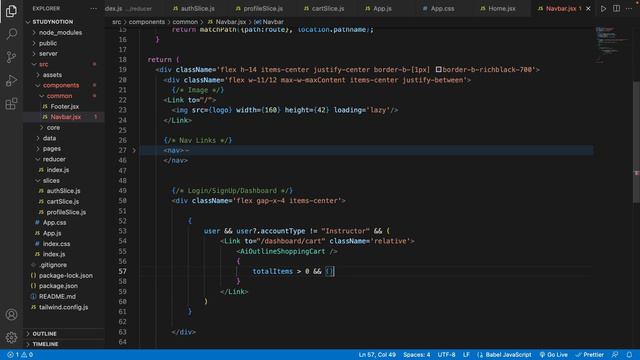The height and width of the screenshot is (360, 640).
Task: Open Run and Debug view
Action: (11, 80)
